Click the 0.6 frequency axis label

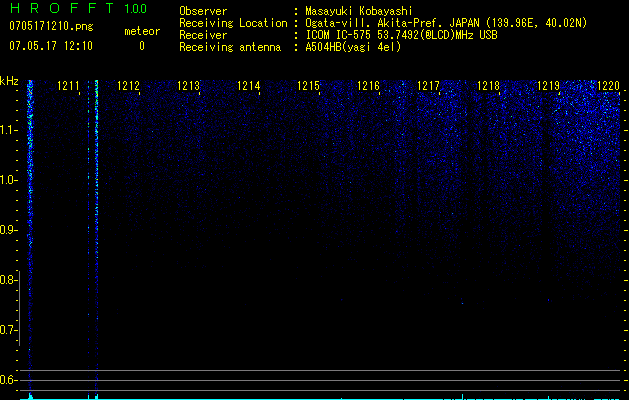(8, 380)
